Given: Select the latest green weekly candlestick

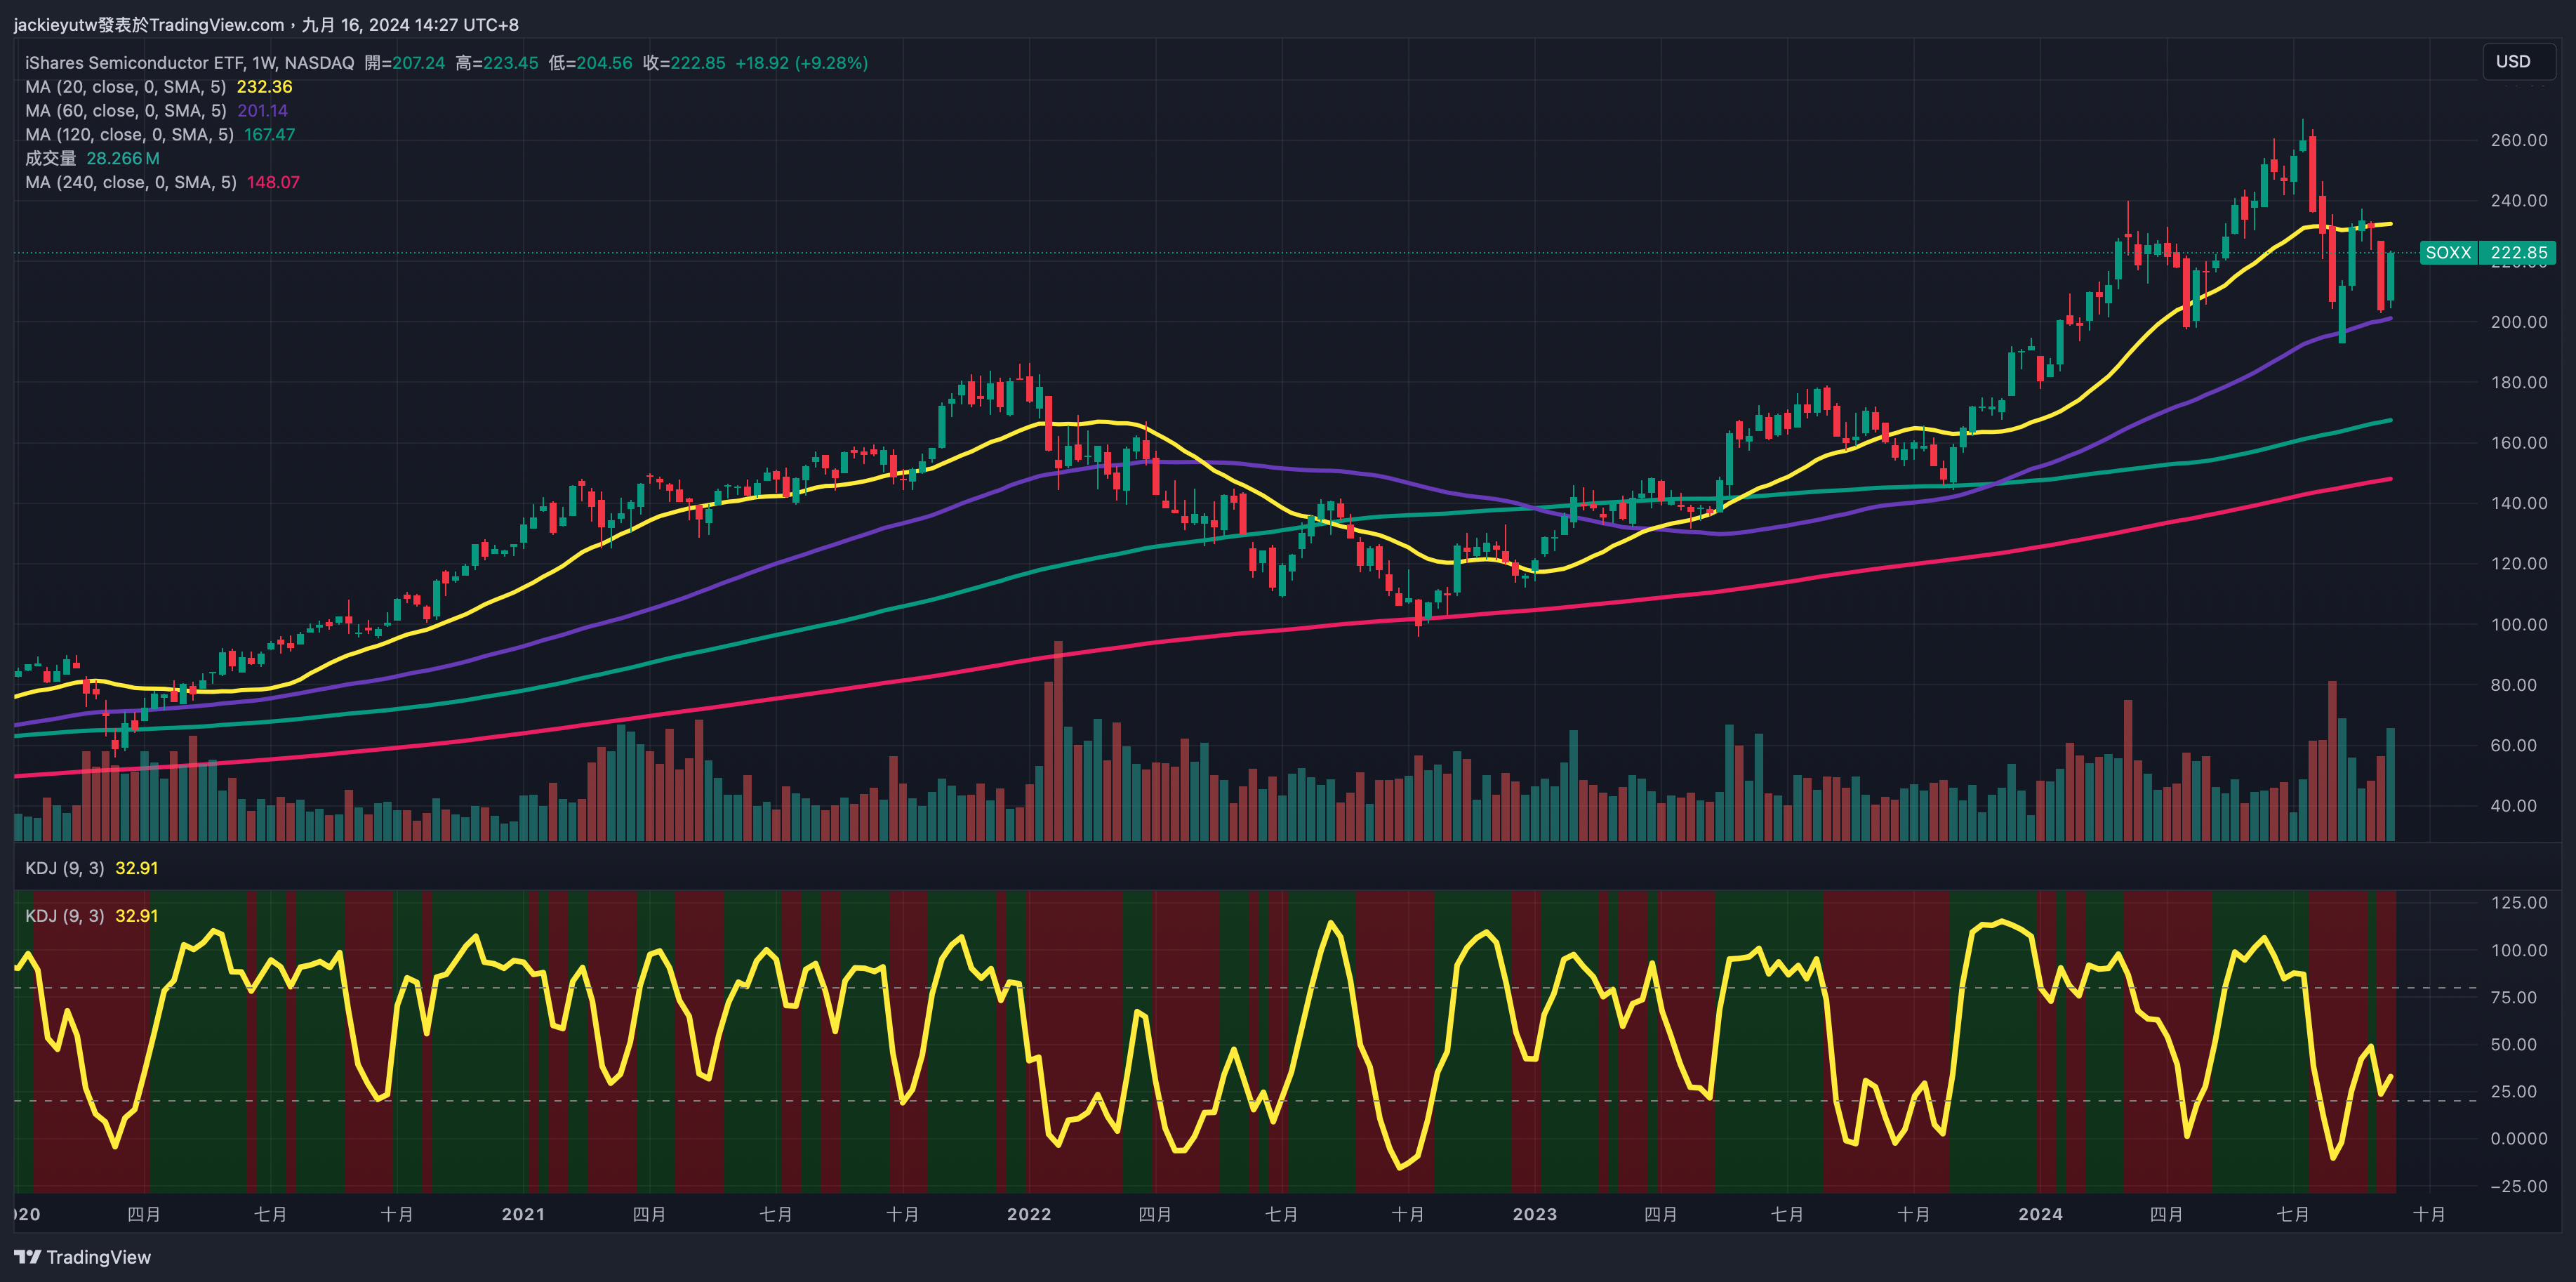Looking at the screenshot, I should point(2390,276).
